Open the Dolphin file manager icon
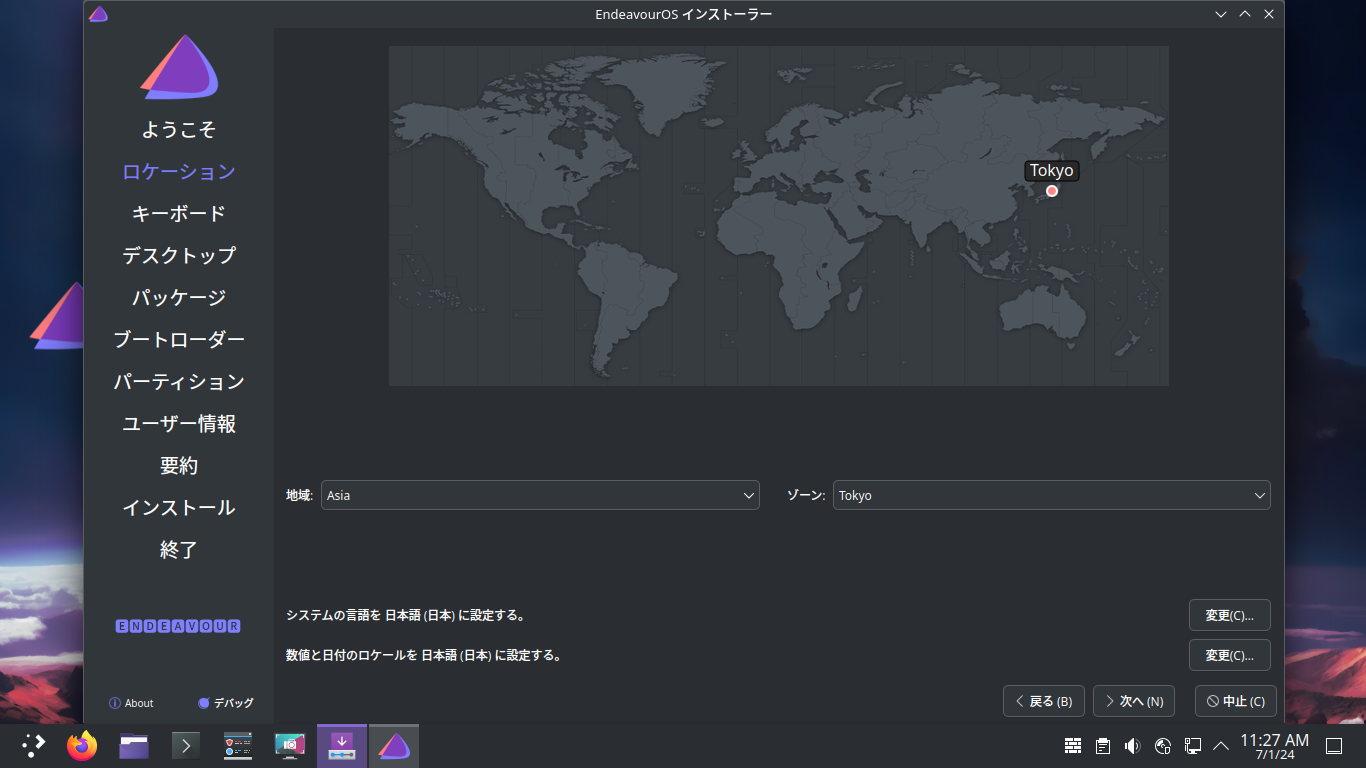Screen dimensions: 1366x768 [134, 745]
